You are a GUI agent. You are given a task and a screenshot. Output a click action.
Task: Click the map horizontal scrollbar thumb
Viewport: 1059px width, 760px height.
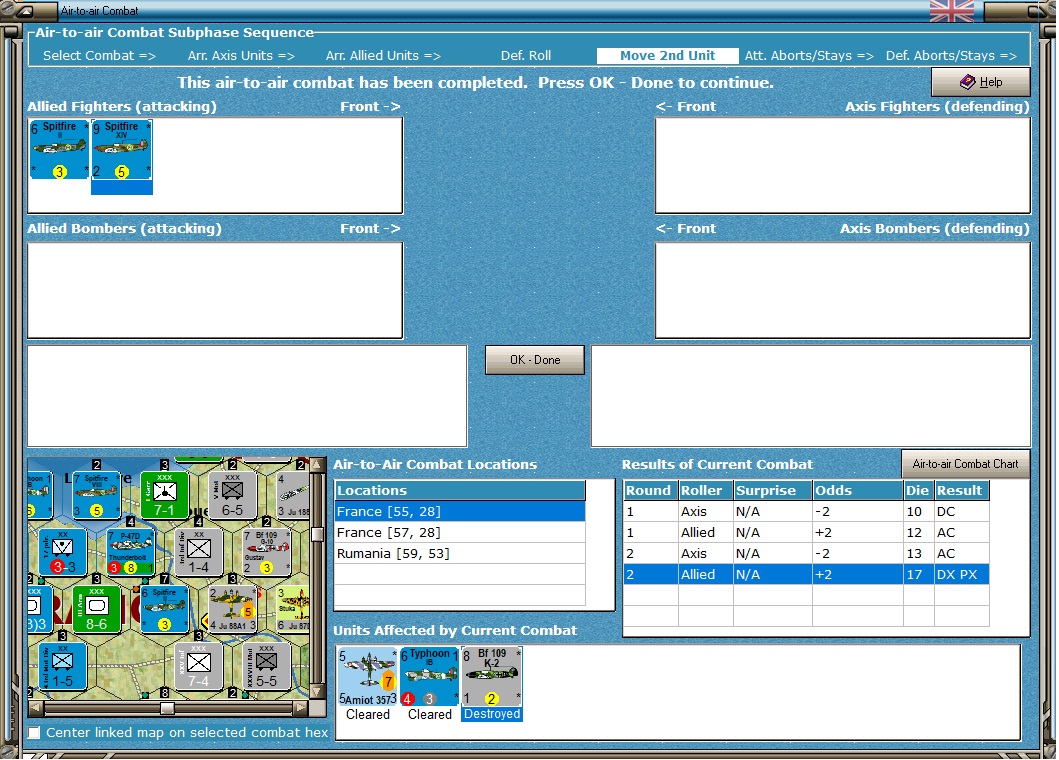click(x=167, y=708)
